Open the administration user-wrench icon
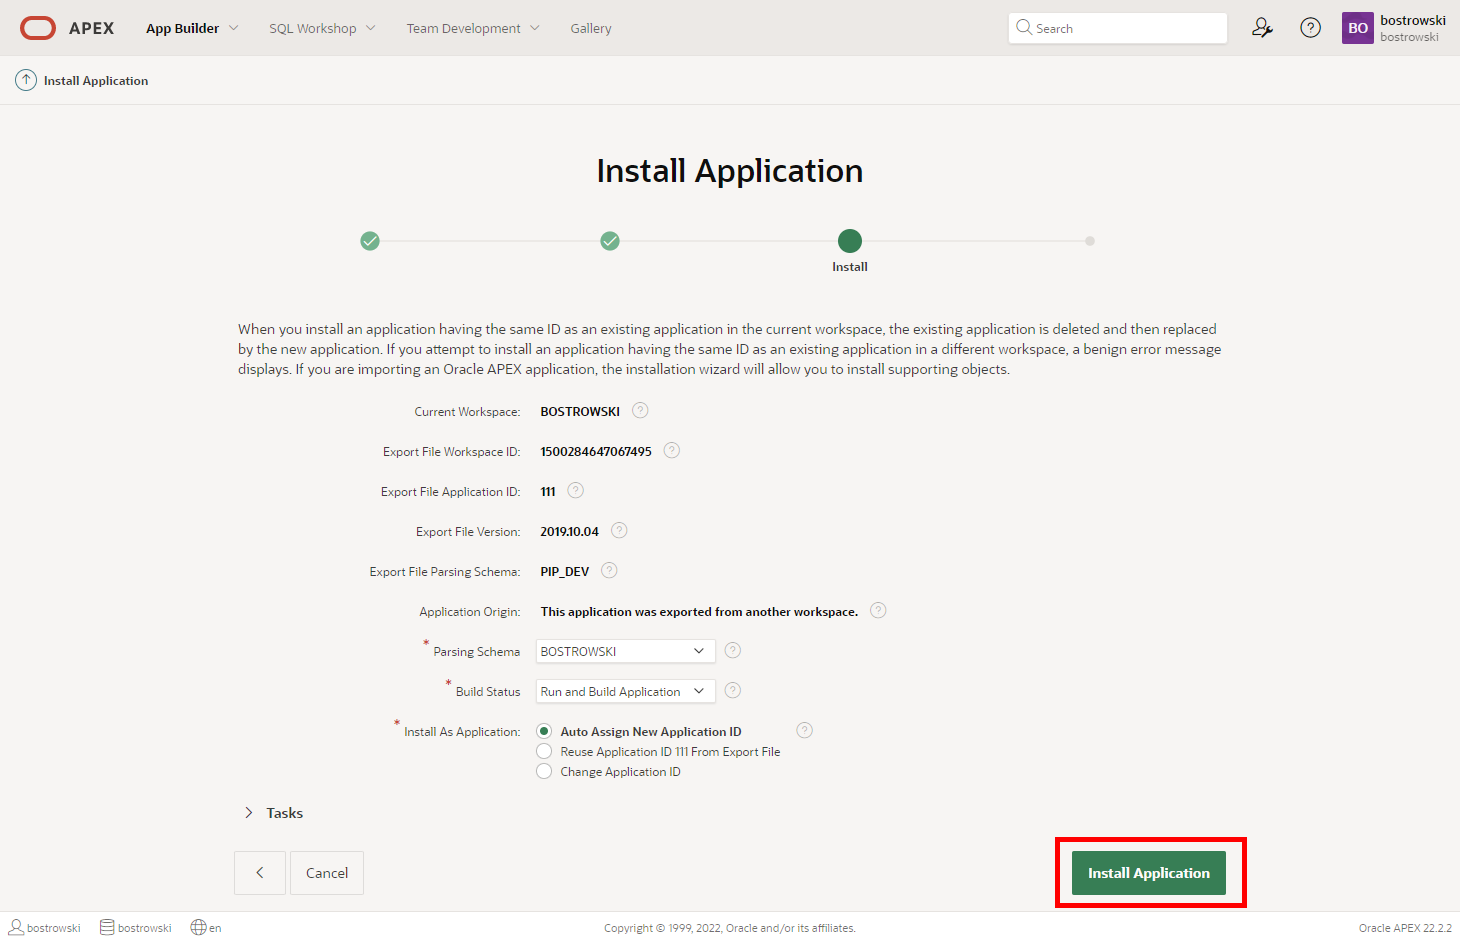Image resolution: width=1460 pixels, height=943 pixels. pyautogui.click(x=1262, y=28)
